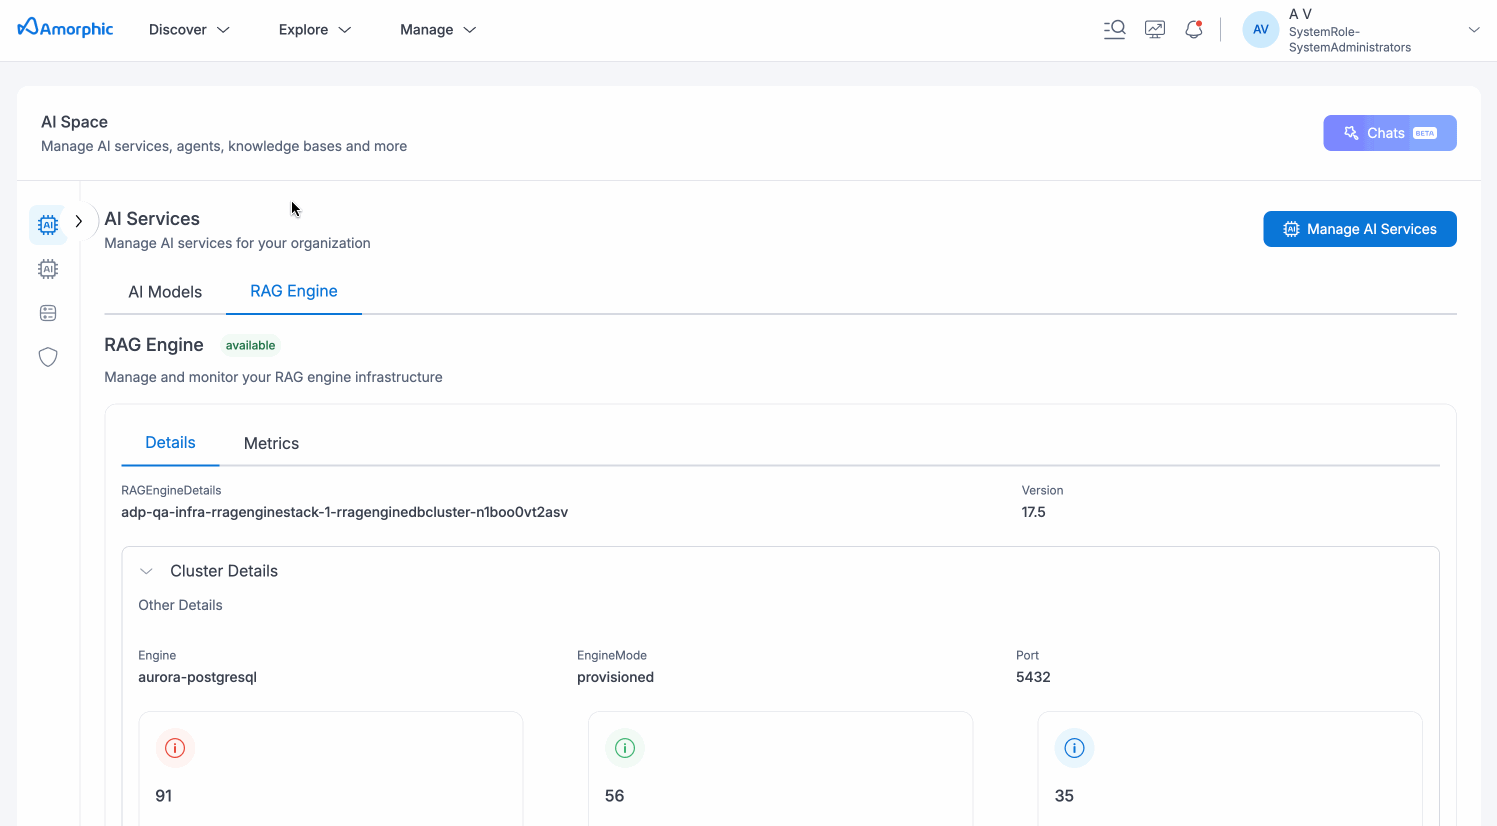The image size is (1497, 826).
Task: Open the Discover dropdown menu
Action: (189, 30)
